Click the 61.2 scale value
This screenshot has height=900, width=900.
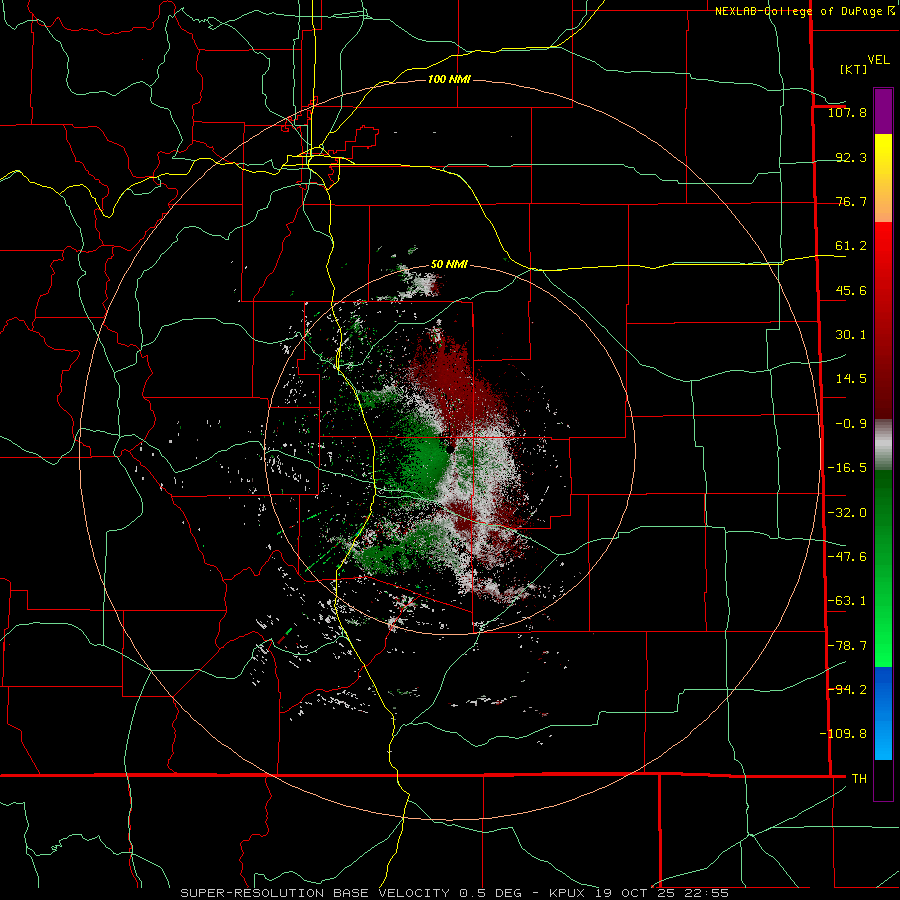(851, 246)
